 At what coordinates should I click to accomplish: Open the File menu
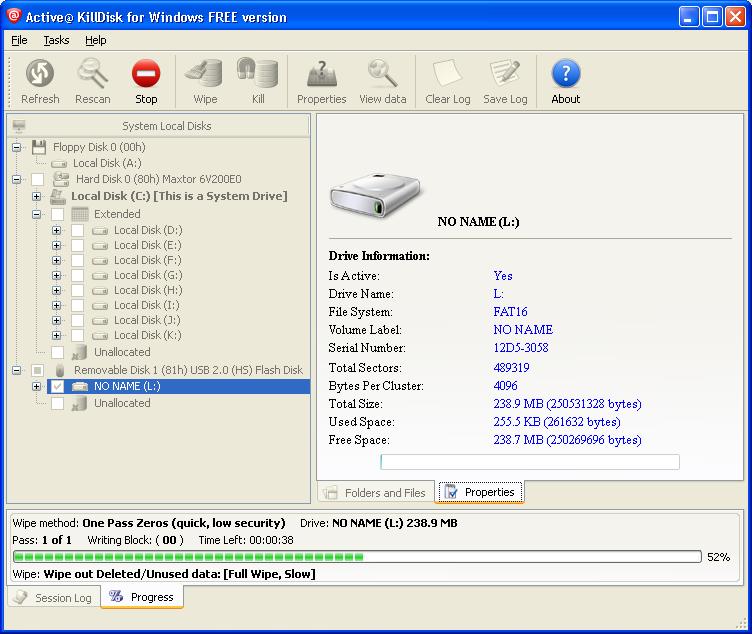19,40
